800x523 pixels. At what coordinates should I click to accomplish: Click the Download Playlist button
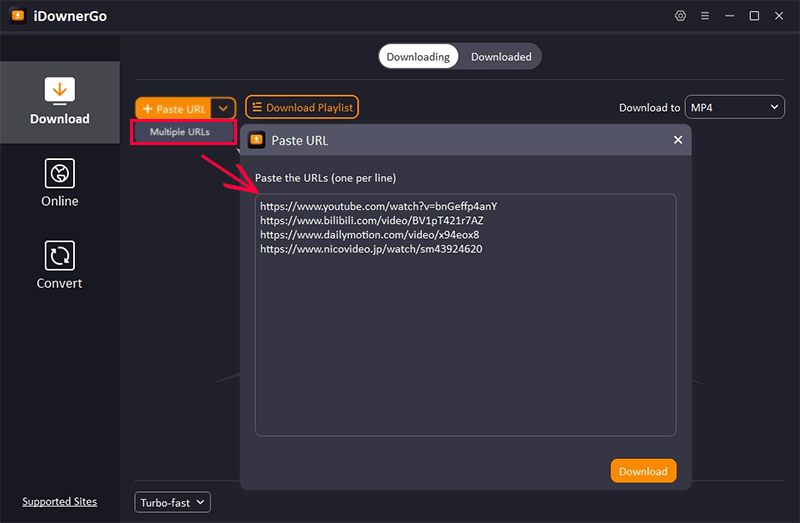click(x=301, y=108)
